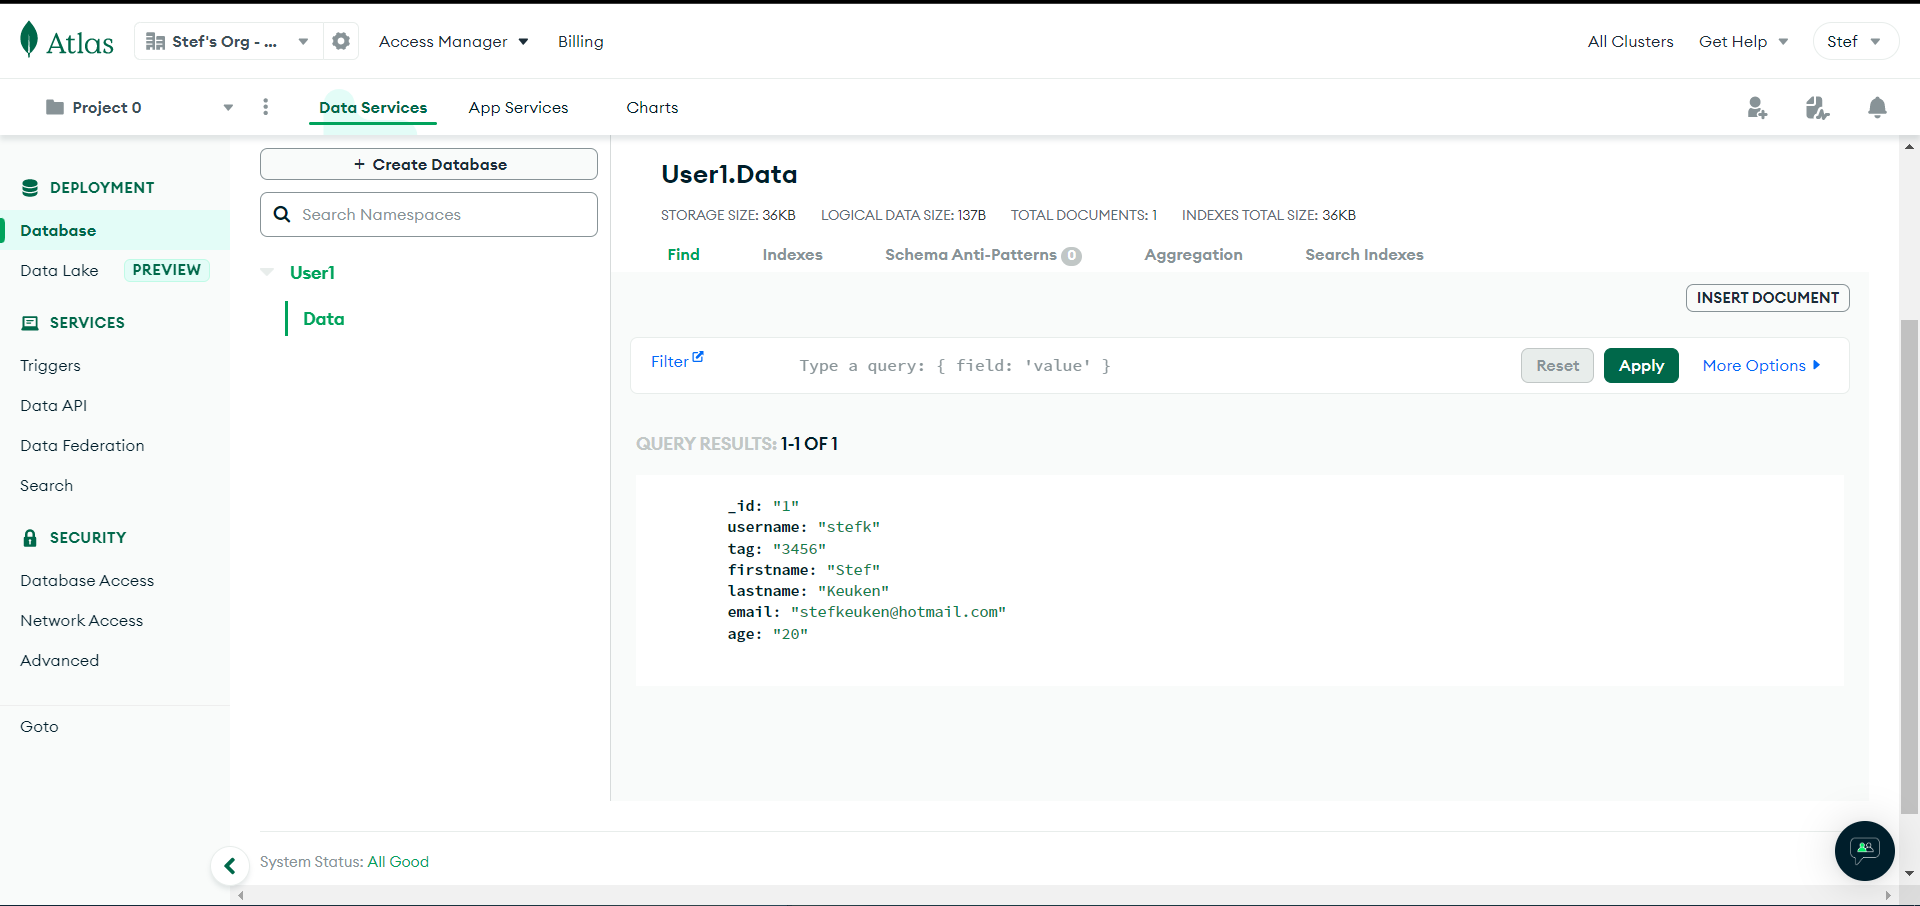Open Filter external link icon
The width and height of the screenshot is (1920, 906).
[698, 357]
